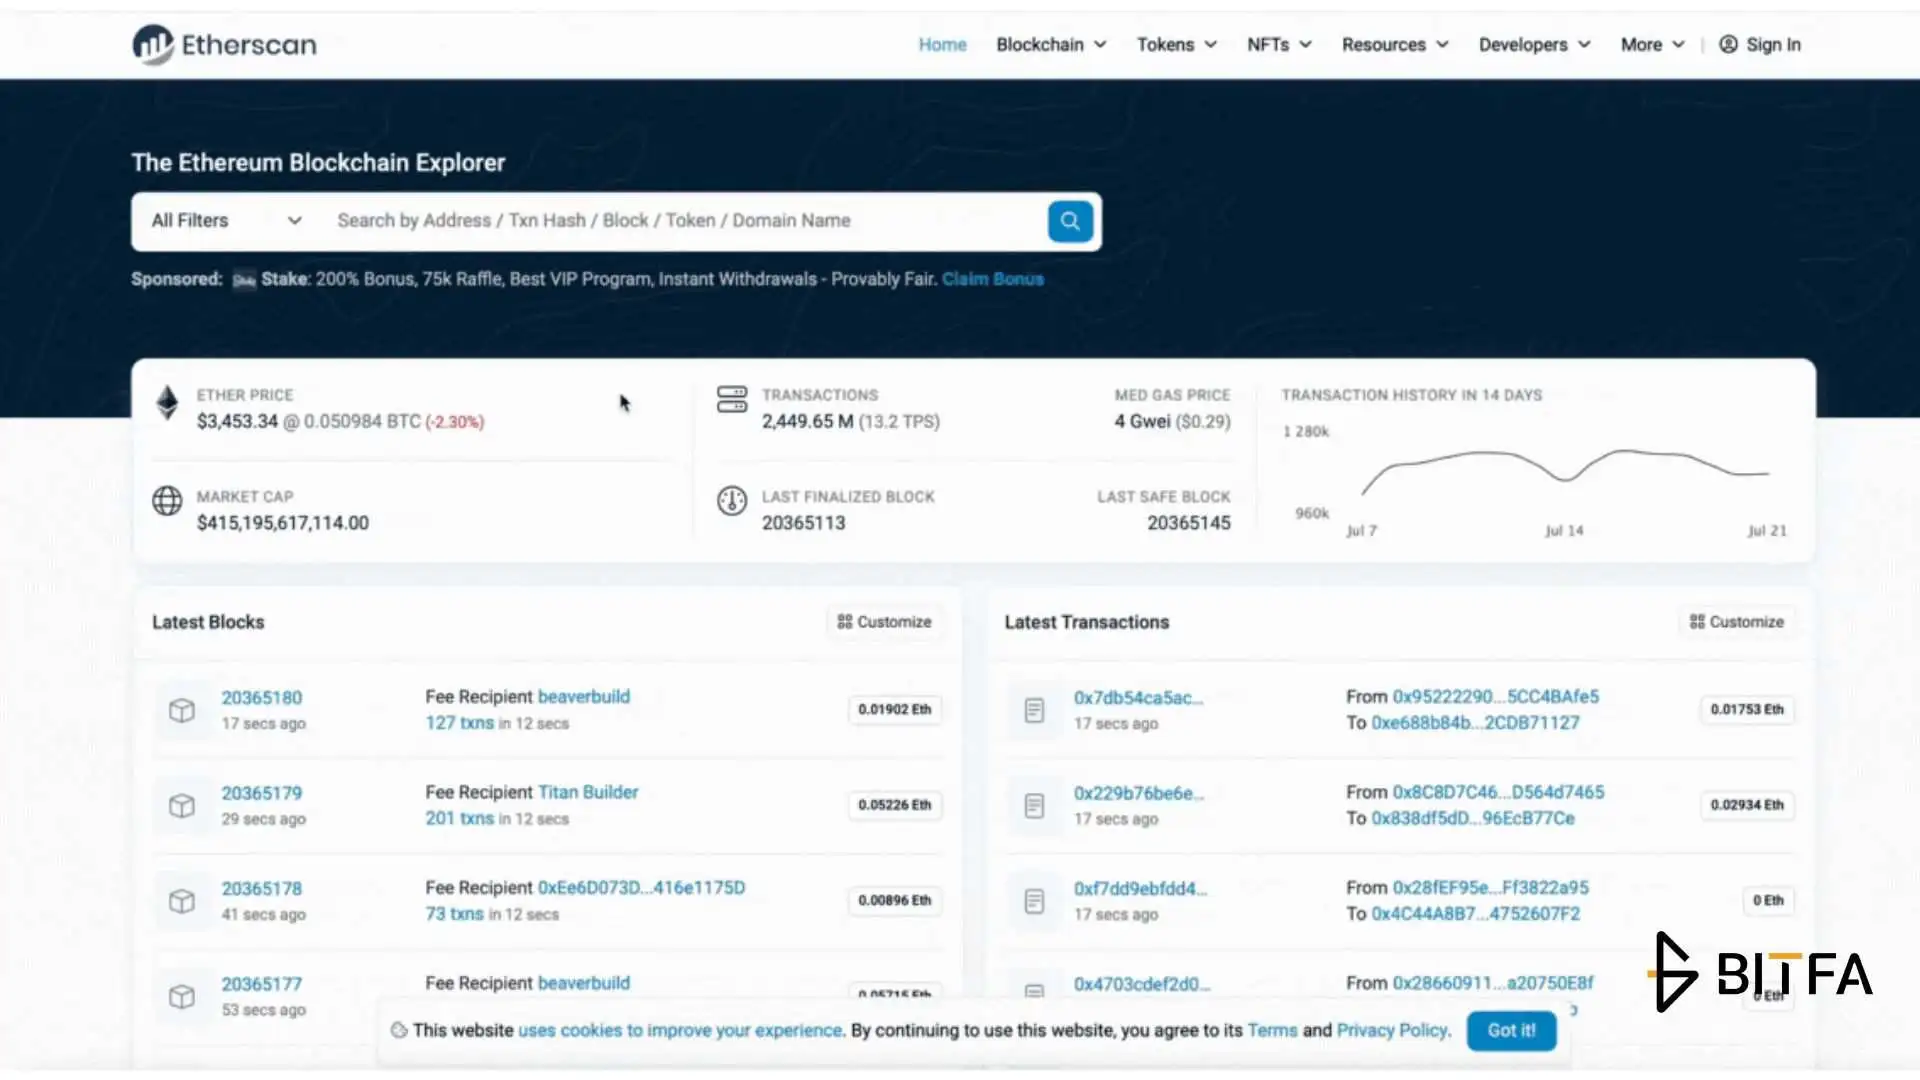
Task: Open sender address 0x8C8D7C46...D564d7465
Action: 1498,792
